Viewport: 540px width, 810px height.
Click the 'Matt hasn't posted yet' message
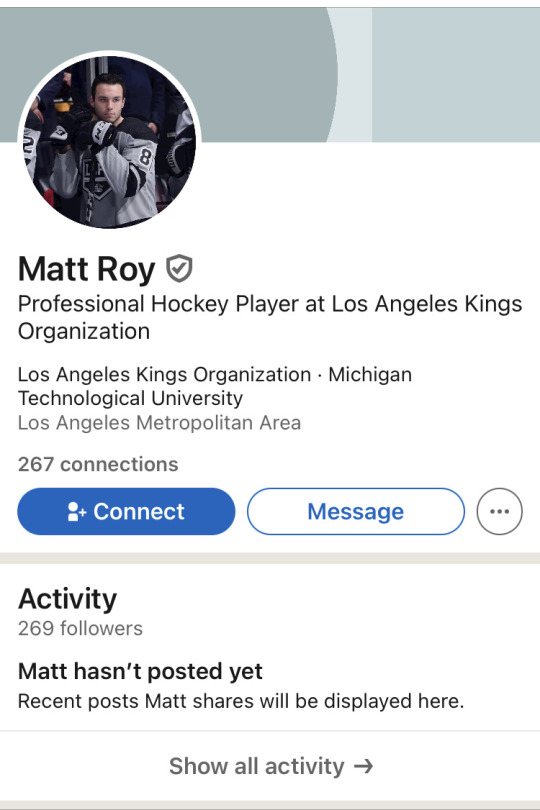140,672
